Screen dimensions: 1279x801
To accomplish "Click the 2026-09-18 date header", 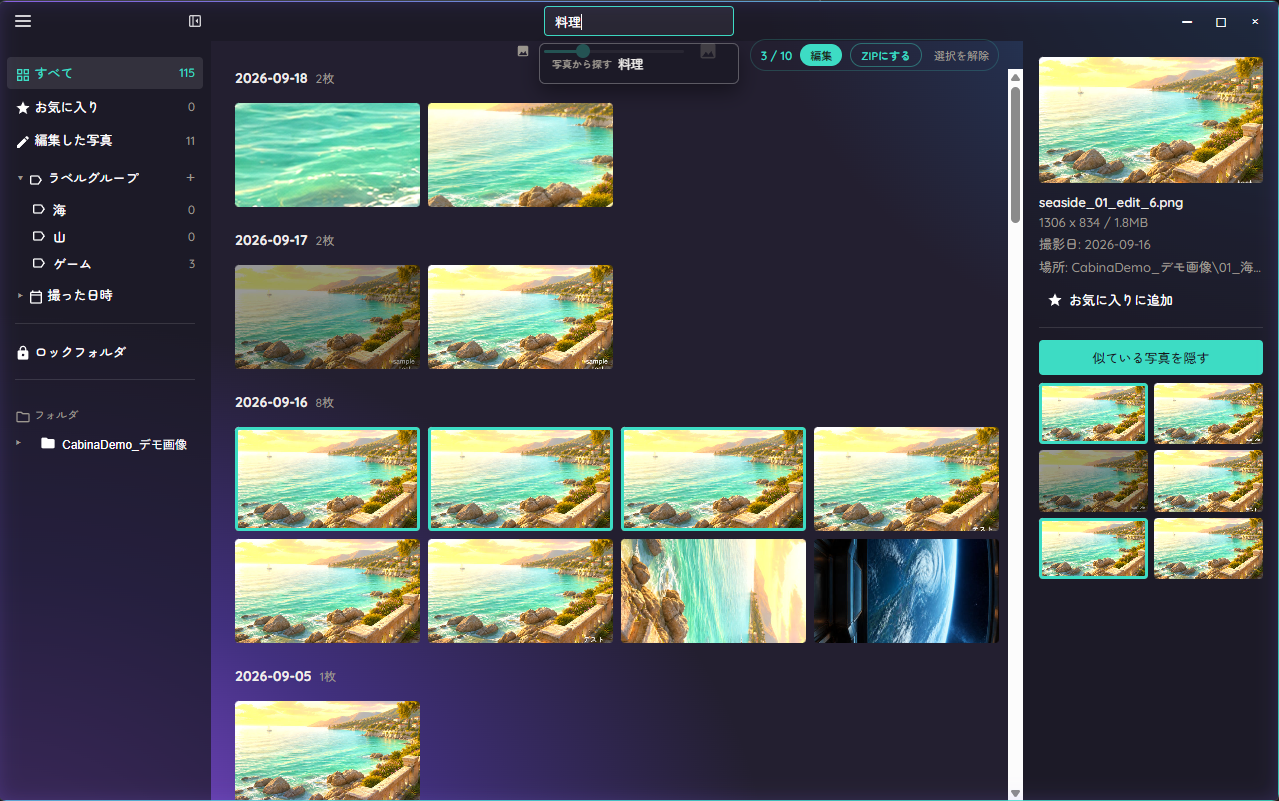I will click(x=271, y=78).
